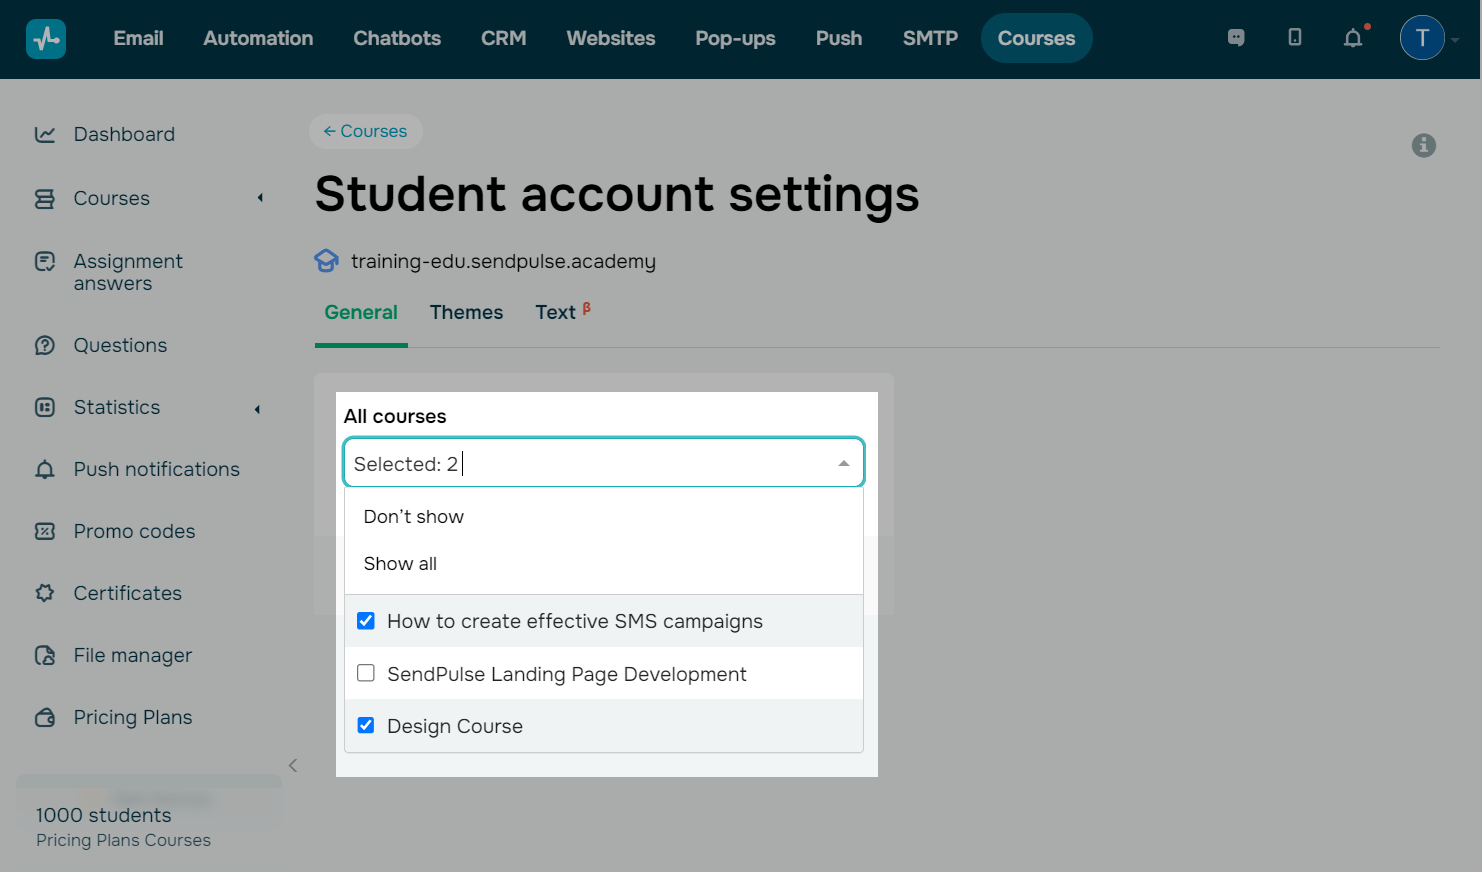Uncheck How to create effective SMS campaigns
Viewport: 1482px width, 872px height.
point(366,621)
